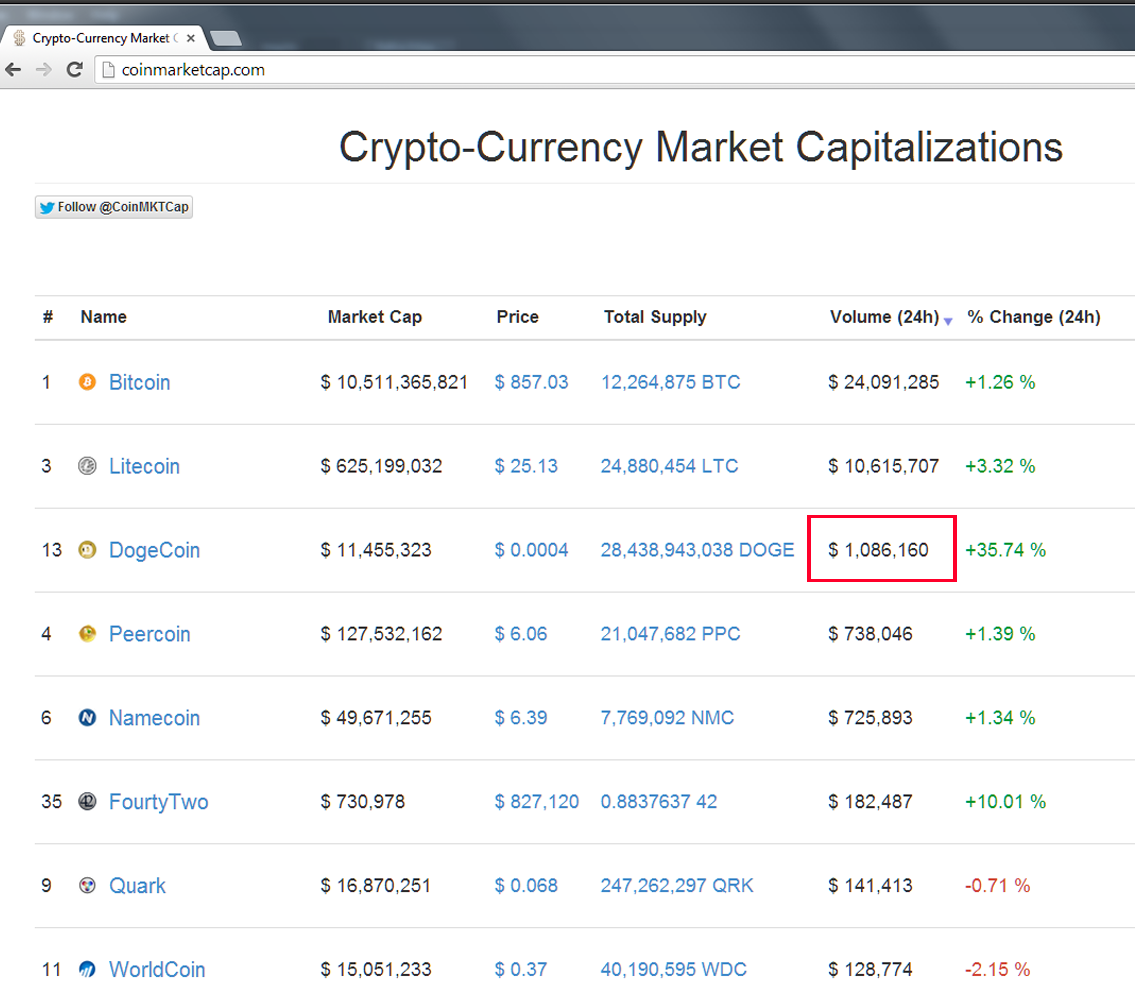
Task: Click Bitcoin price $ 857.03
Action: tap(531, 382)
